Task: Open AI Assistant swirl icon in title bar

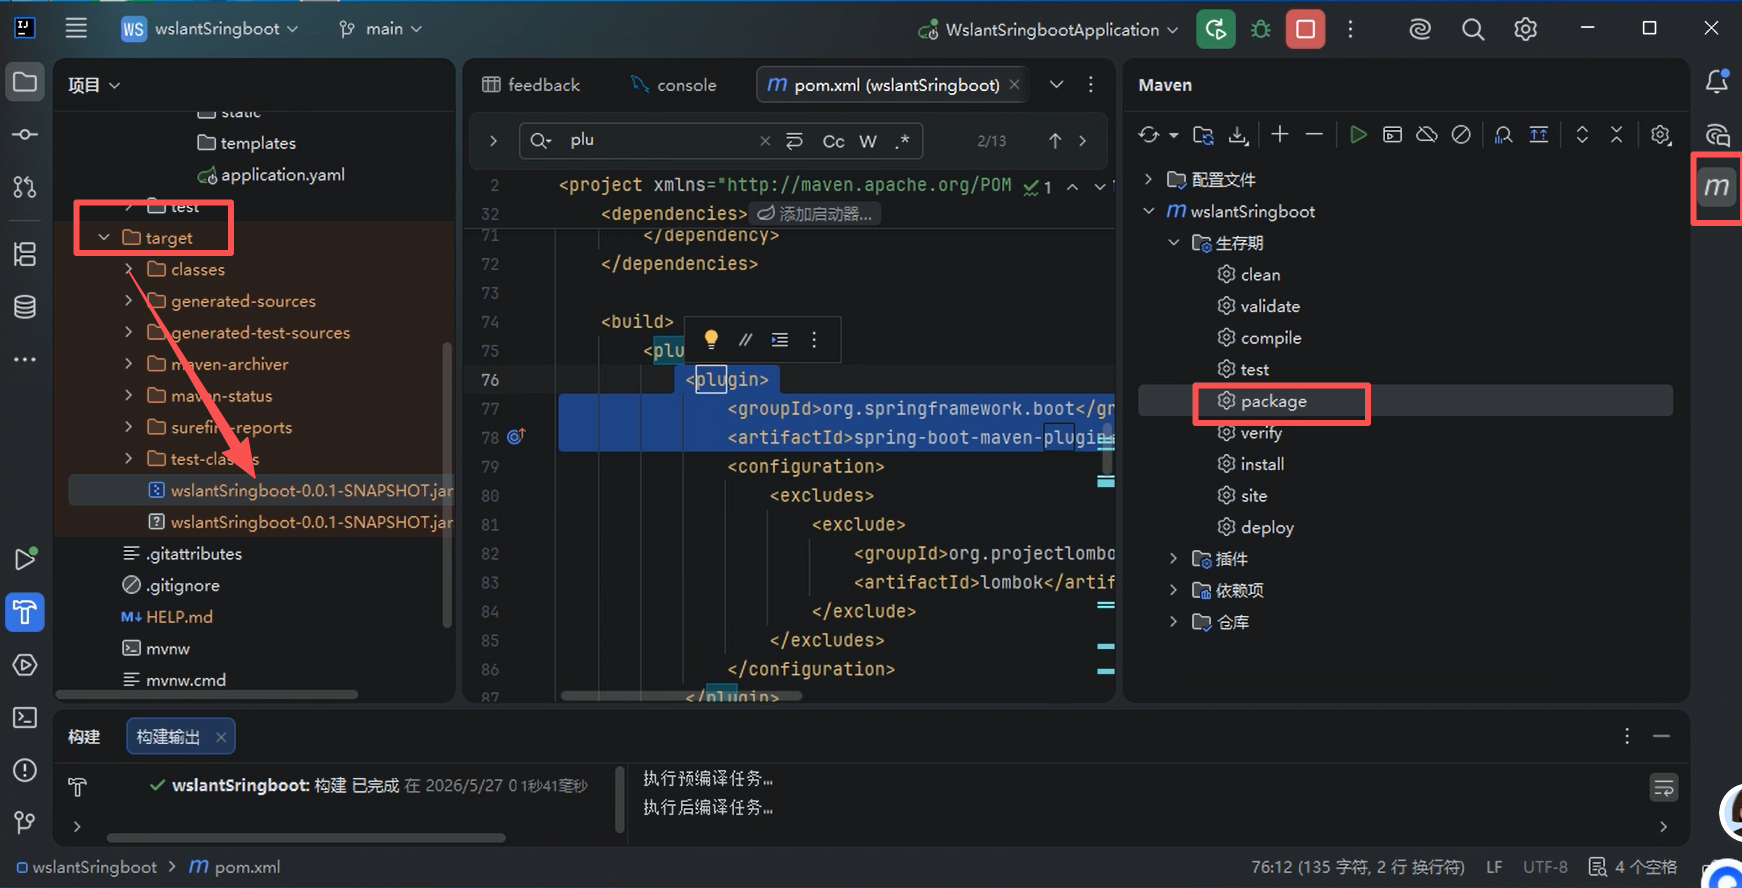Action: (x=1420, y=29)
